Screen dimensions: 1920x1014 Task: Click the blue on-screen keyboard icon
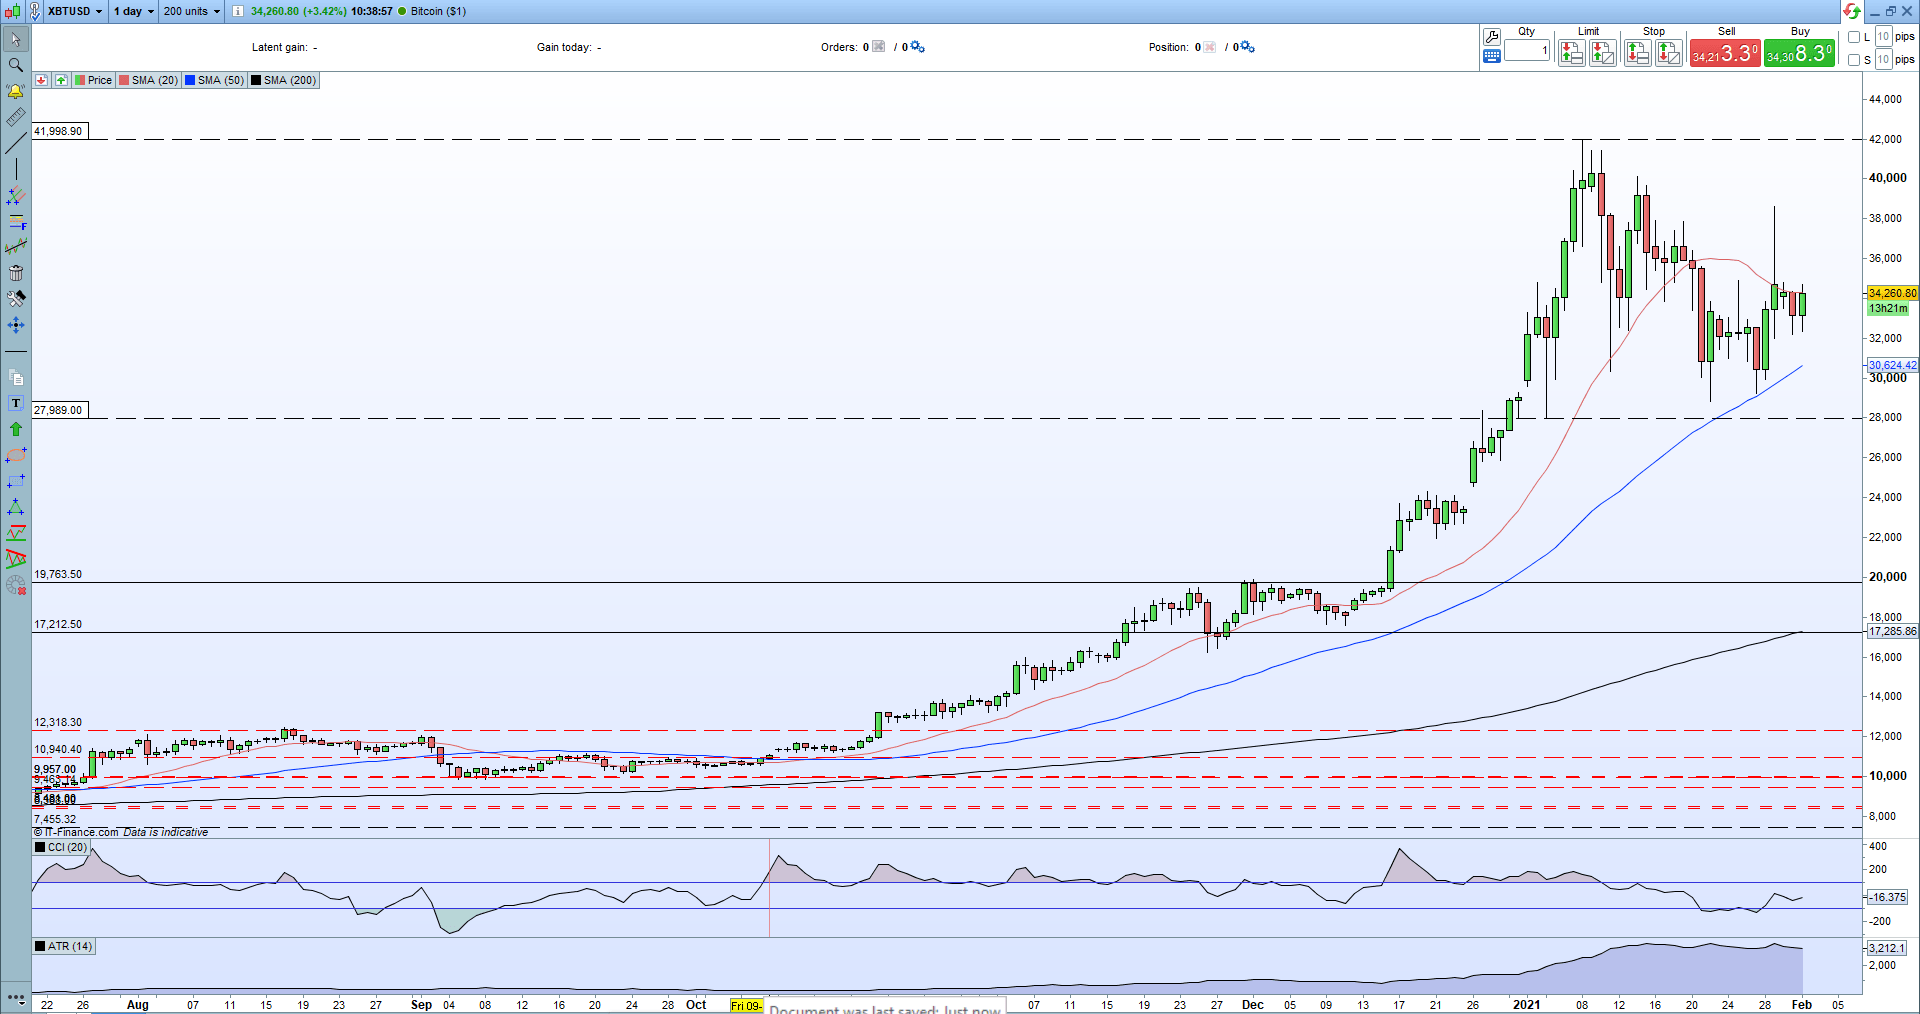[1492, 56]
